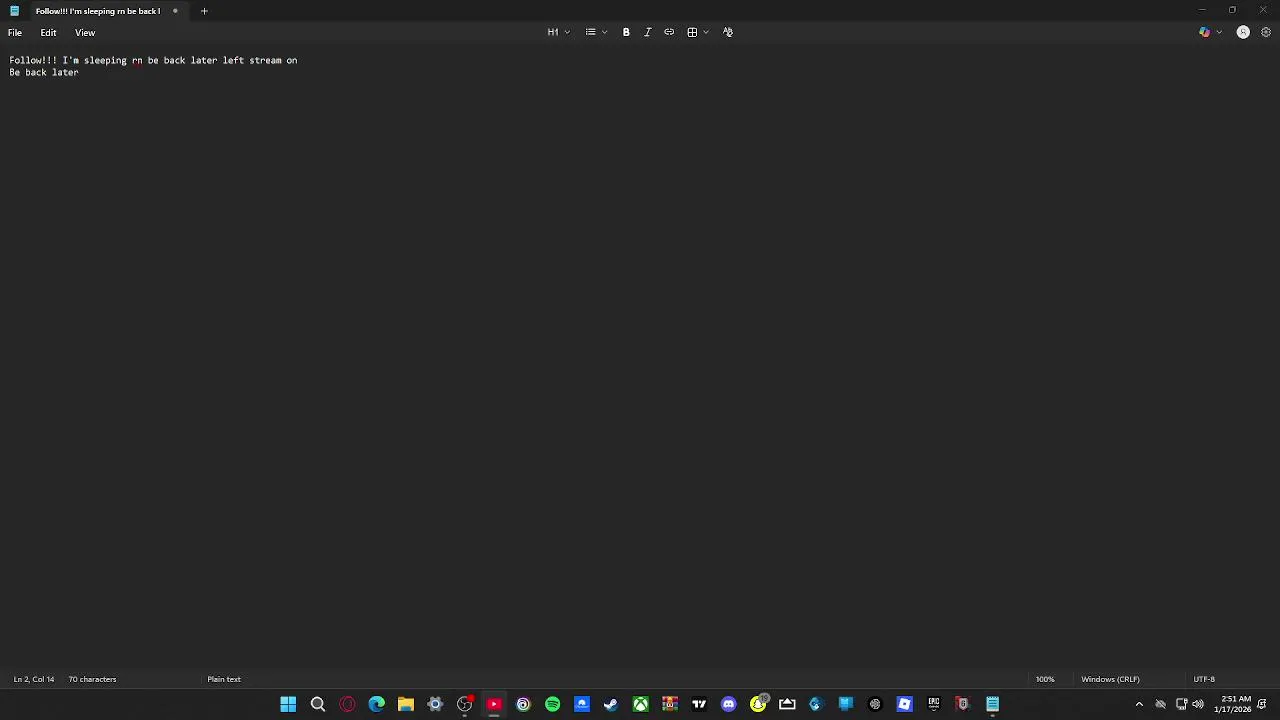Open the View menu
The width and height of the screenshot is (1280, 720).
point(85,33)
